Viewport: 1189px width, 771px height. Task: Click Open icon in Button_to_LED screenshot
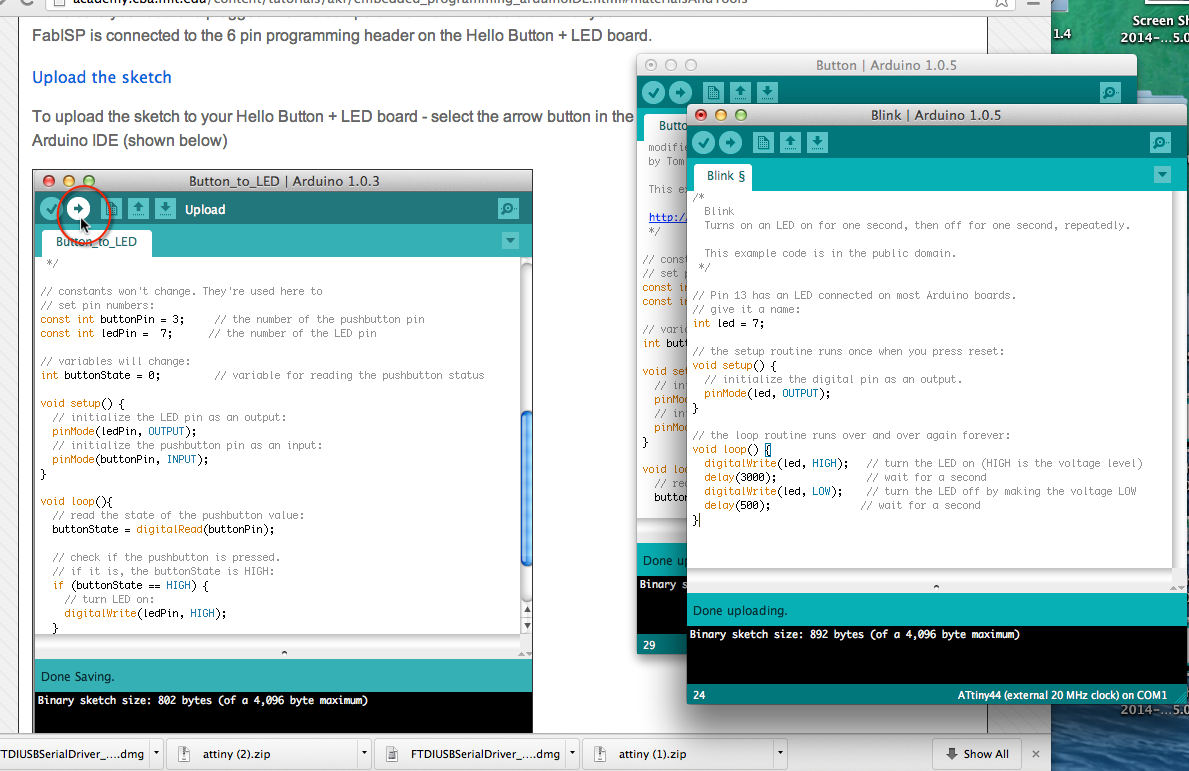[138, 208]
